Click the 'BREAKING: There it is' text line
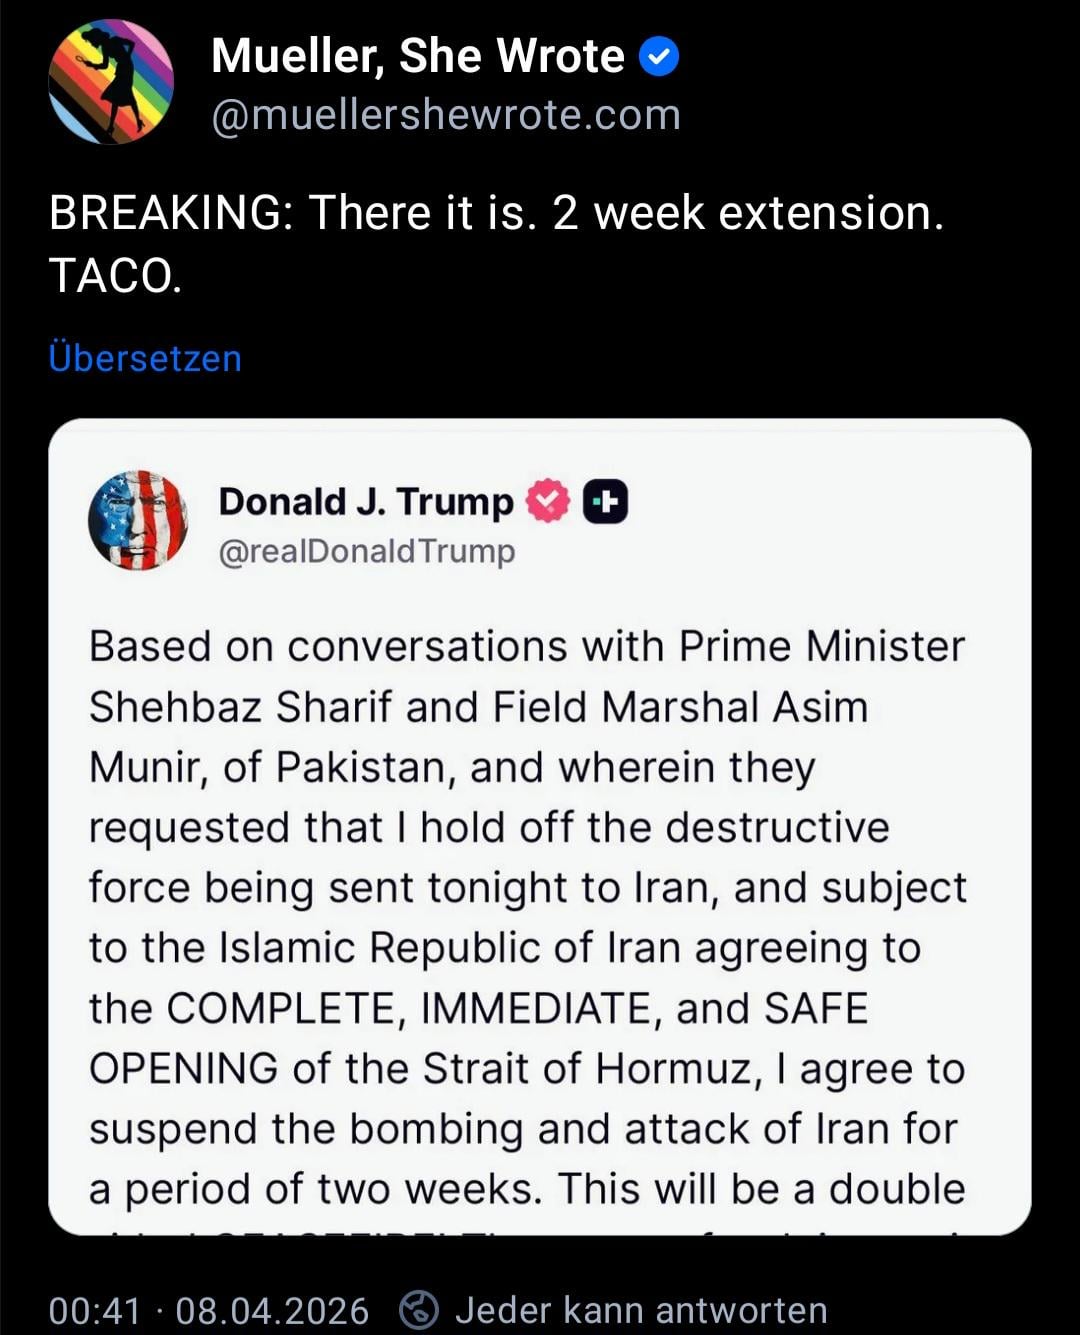1080x1335 pixels. (495, 213)
